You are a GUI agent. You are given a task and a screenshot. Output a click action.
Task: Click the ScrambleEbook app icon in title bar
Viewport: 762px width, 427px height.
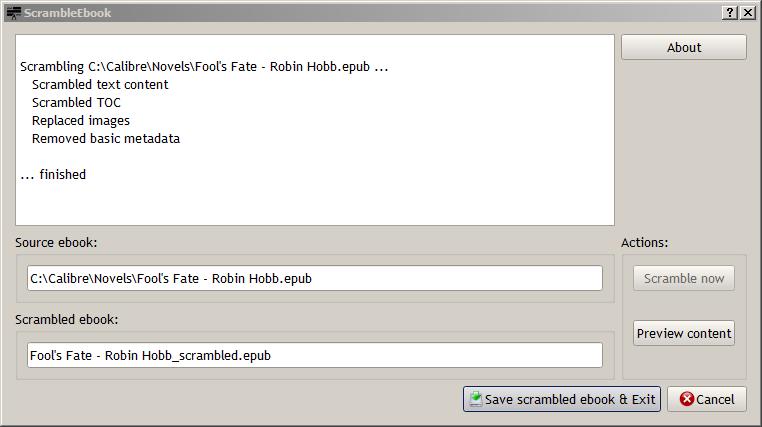point(13,13)
